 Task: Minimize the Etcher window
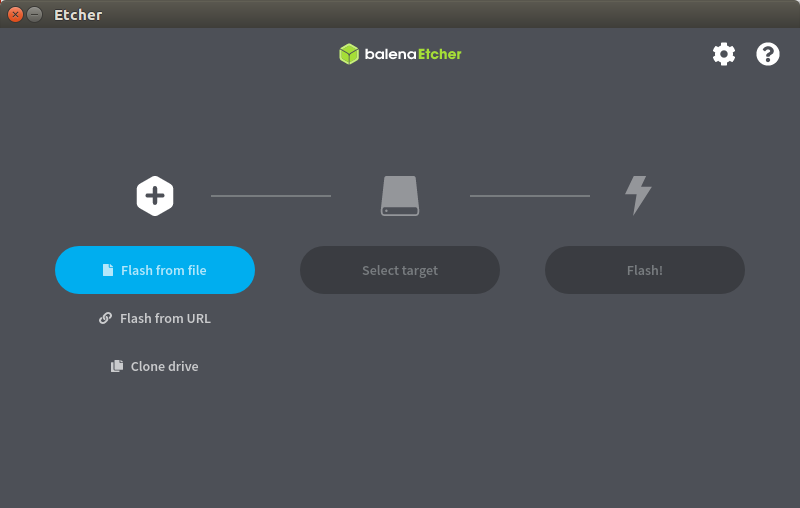click(x=35, y=14)
